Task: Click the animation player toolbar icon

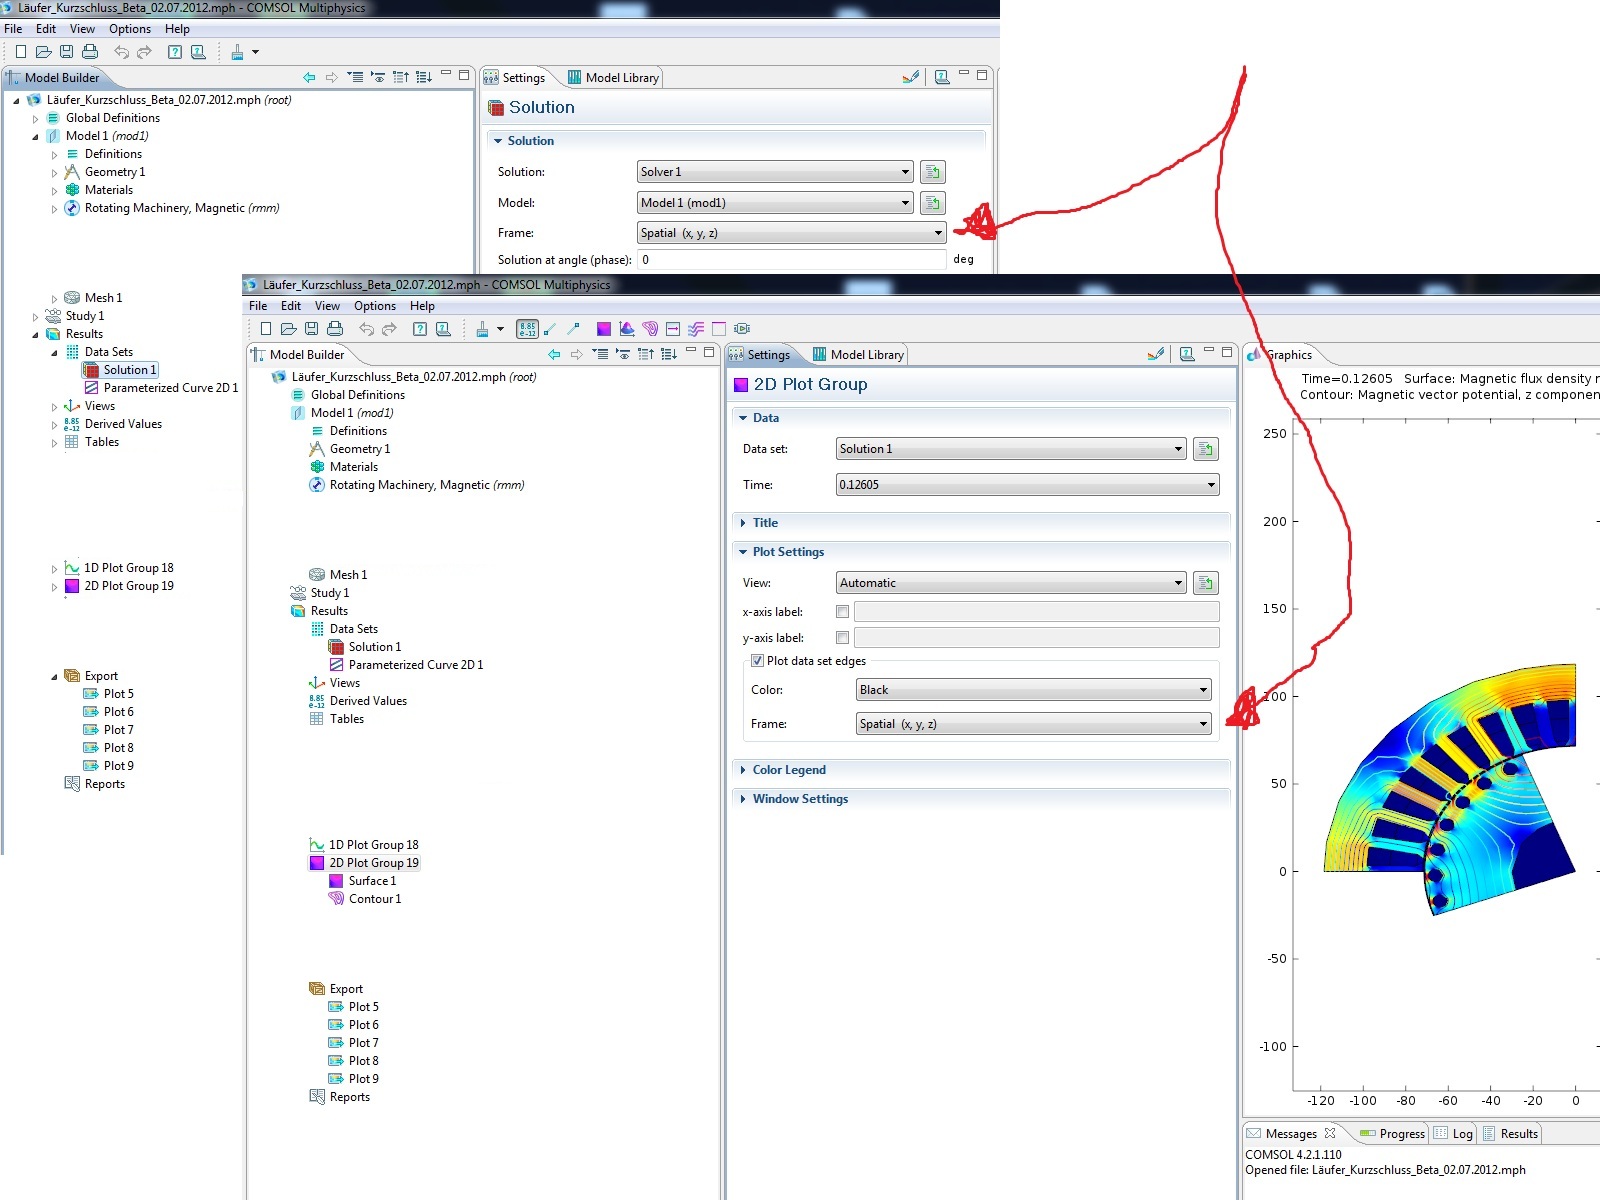Action: (742, 328)
